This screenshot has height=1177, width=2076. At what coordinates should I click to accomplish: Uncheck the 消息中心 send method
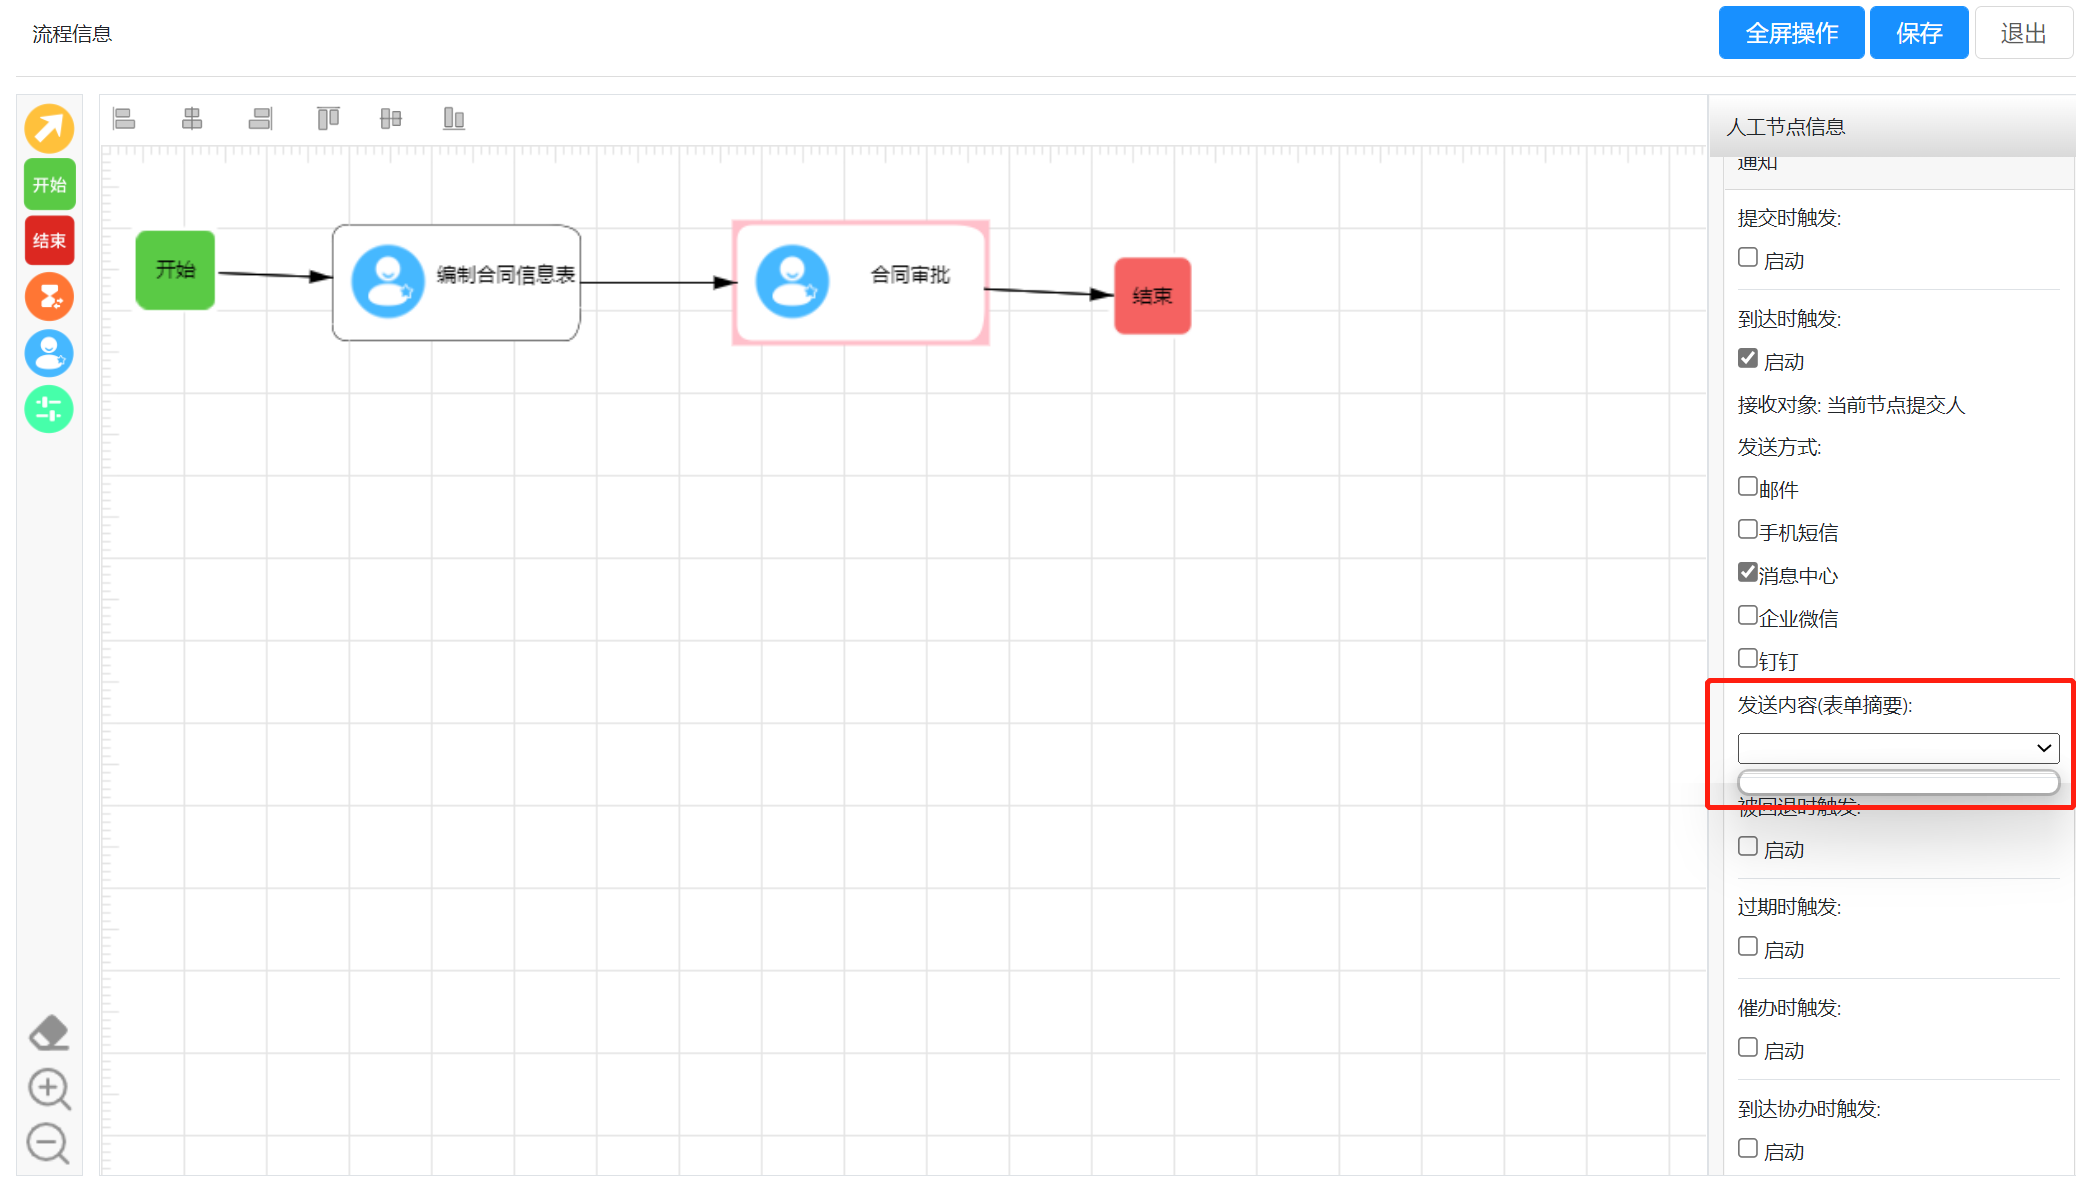[1748, 573]
